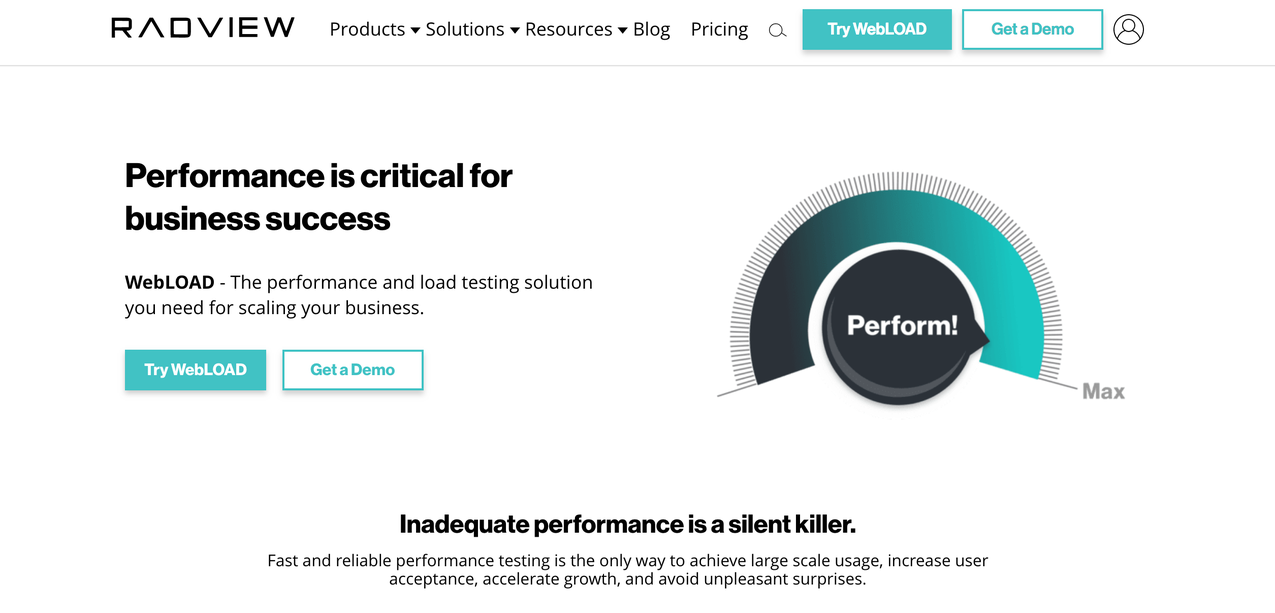Expand the Solutions menu
Viewport: 1275px width, 613px height.
pyautogui.click(x=465, y=29)
